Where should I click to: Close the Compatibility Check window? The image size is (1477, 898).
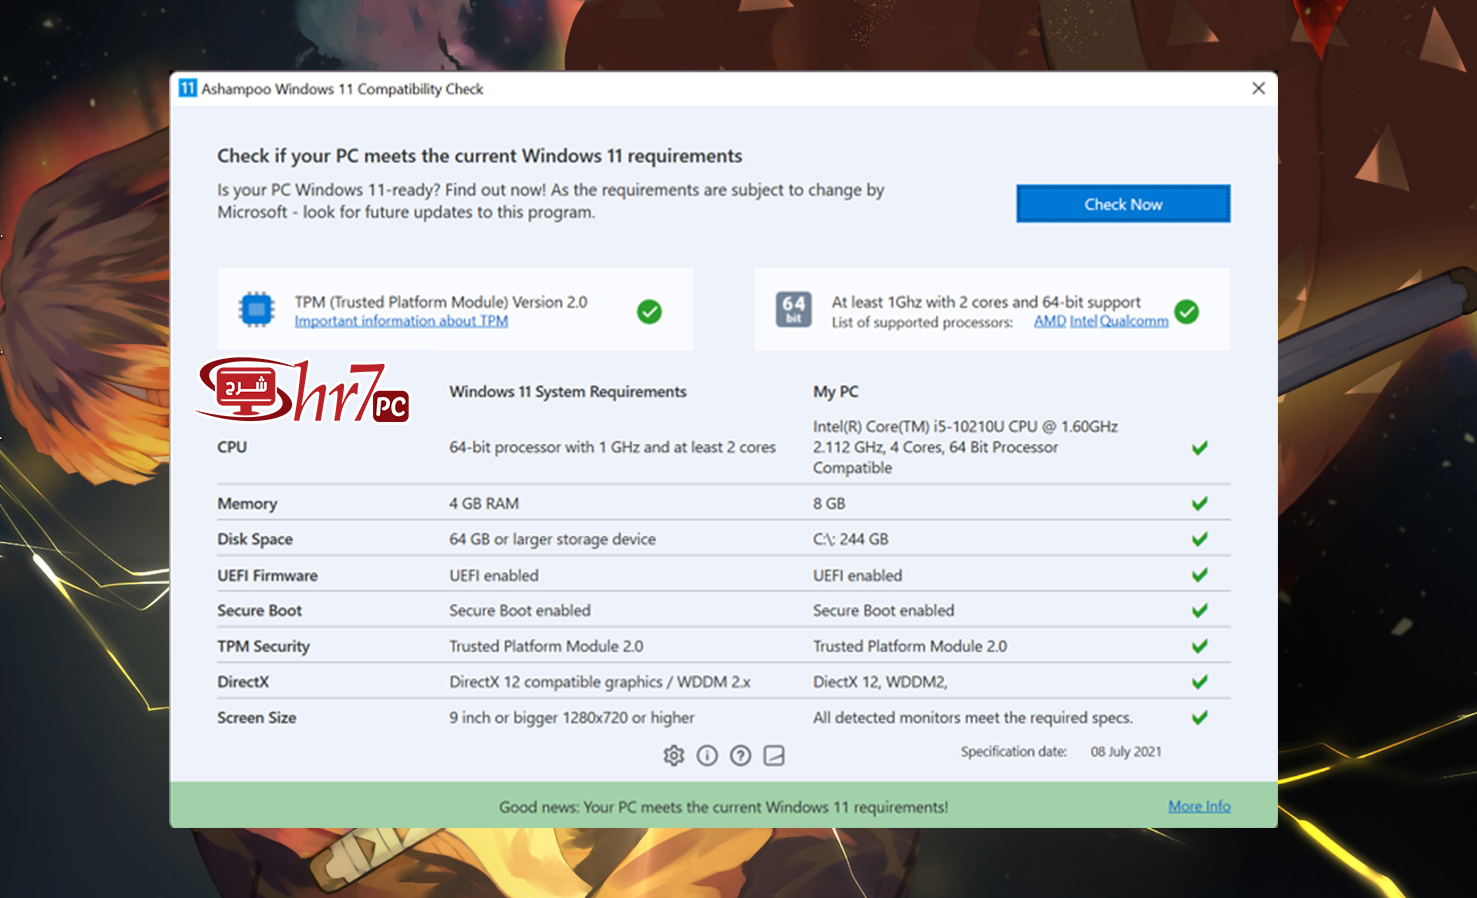tap(1258, 88)
